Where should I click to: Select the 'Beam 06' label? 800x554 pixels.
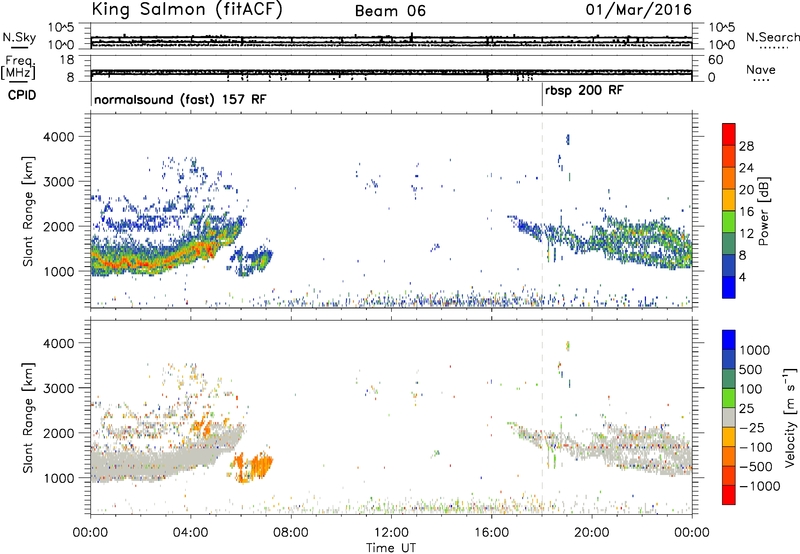(x=390, y=11)
